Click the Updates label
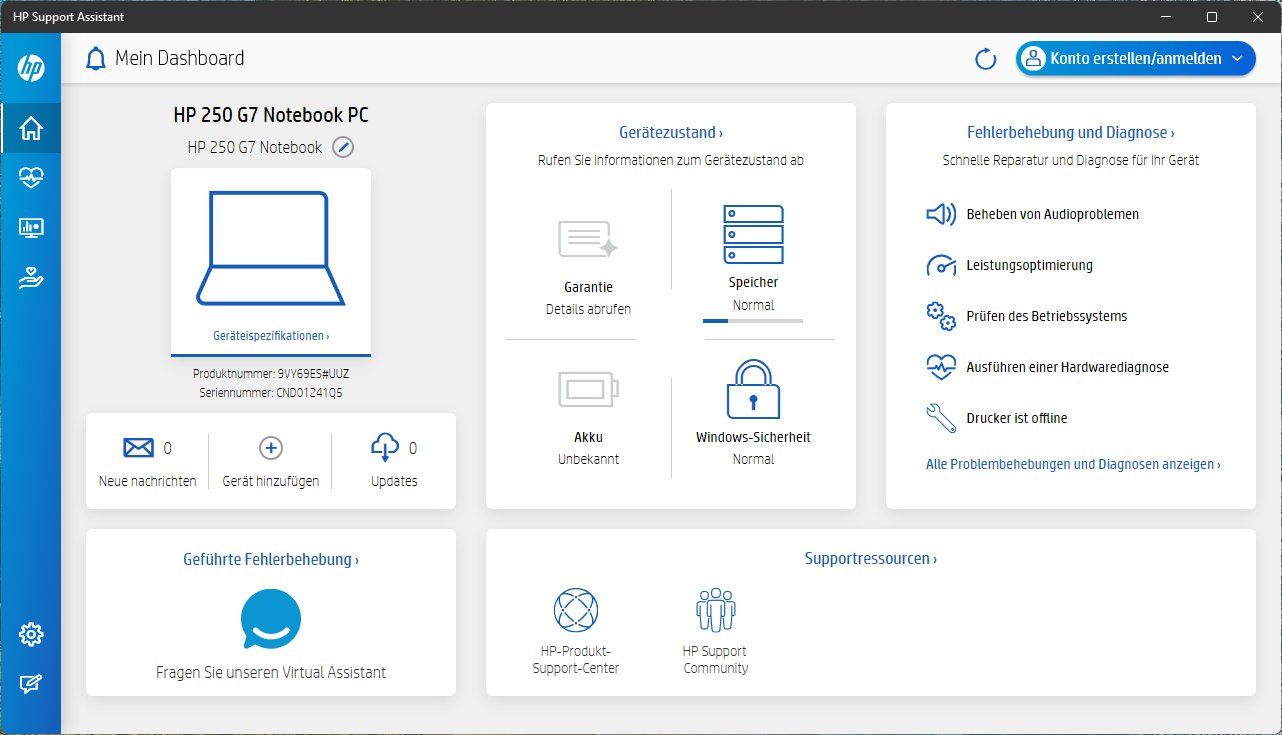Viewport: 1282px width, 735px height. [x=394, y=481]
